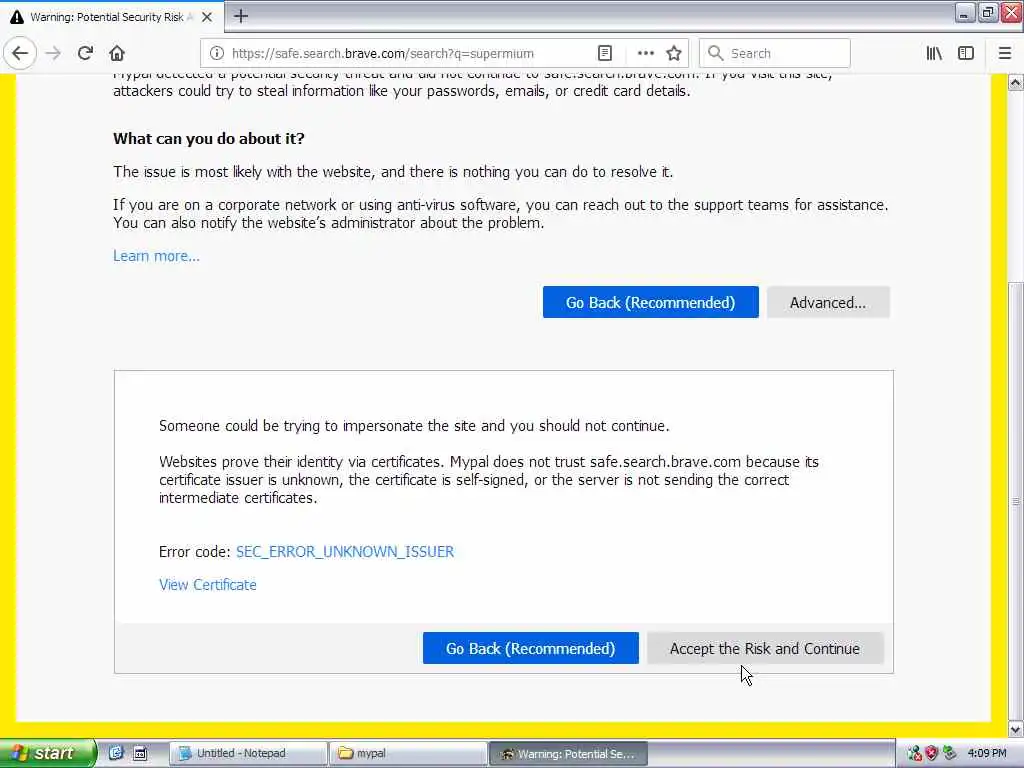
Task: Open a new tab with plus button
Action: pos(241,16)
